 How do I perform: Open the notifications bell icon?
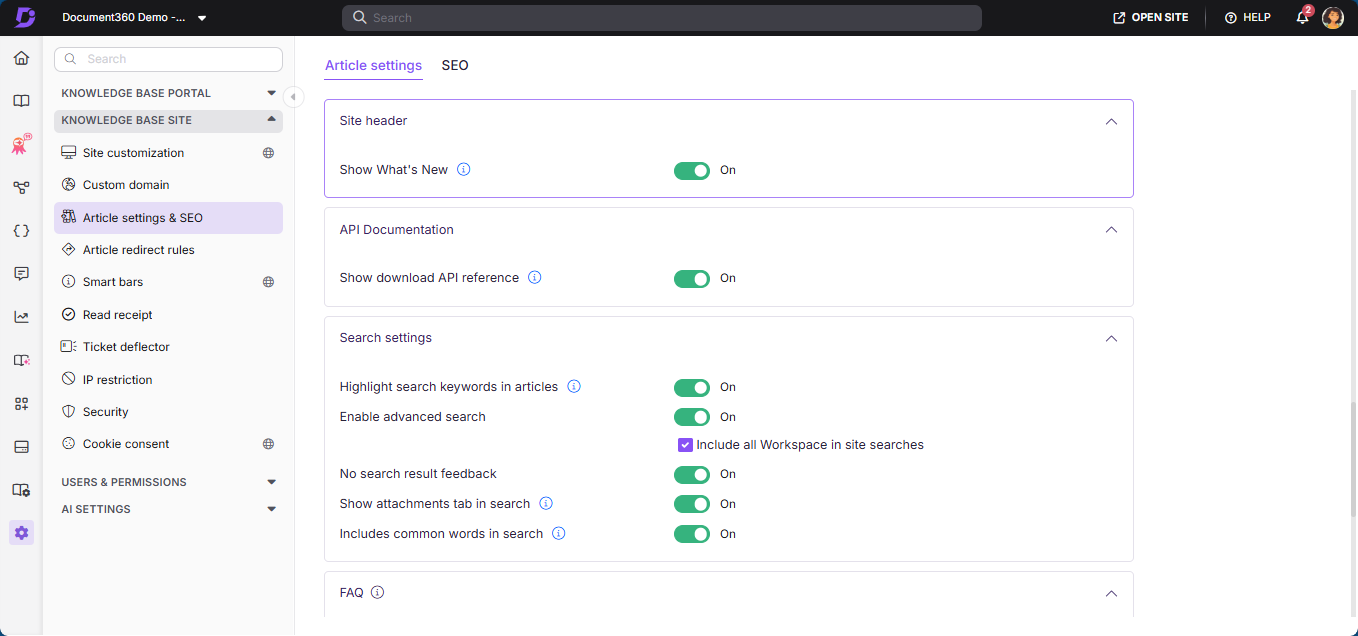[x=1302, y=17]
